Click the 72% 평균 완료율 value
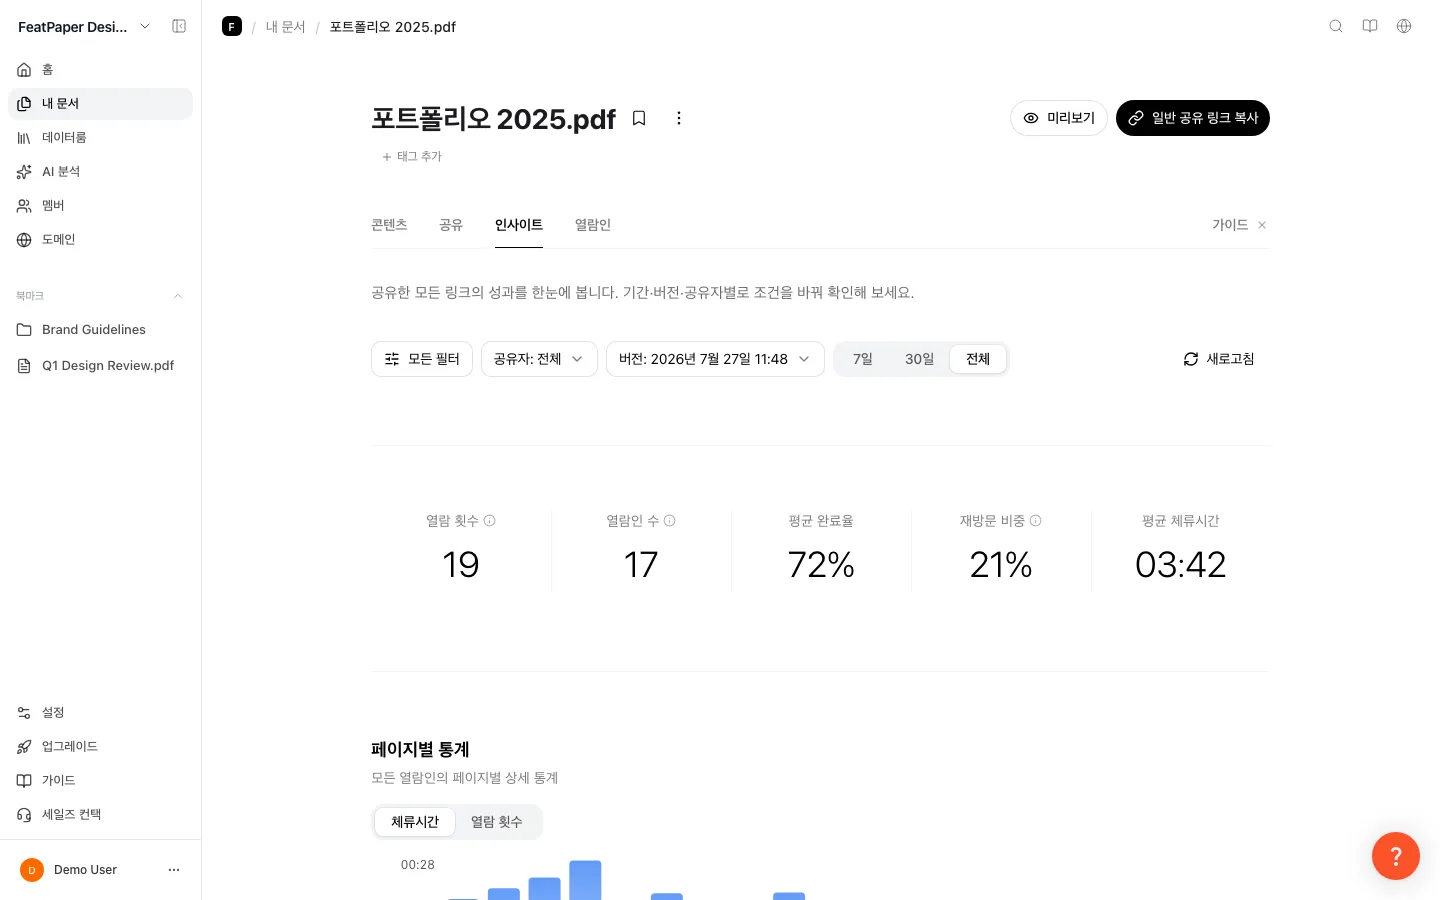1440x900 pixels. point(821,565)
